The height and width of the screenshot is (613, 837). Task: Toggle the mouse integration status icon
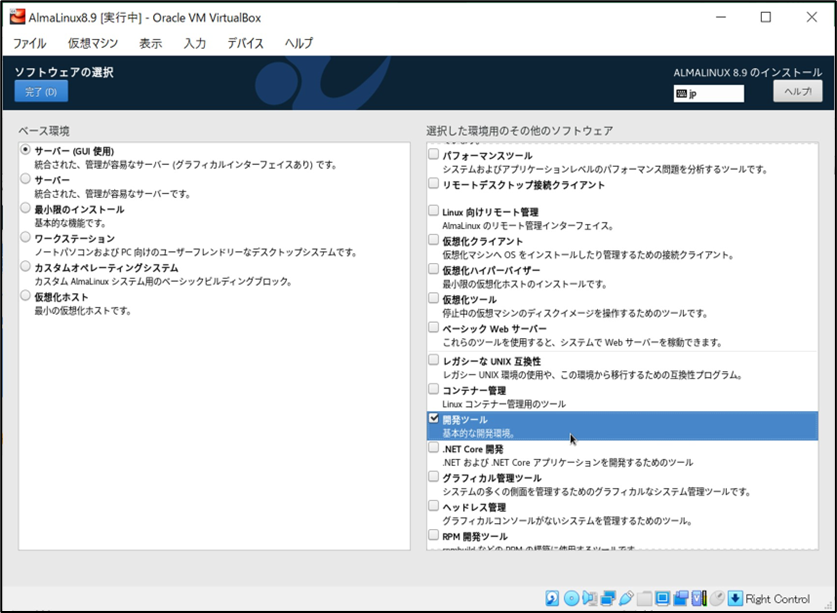pyautogui.click(x=717, y=598)
